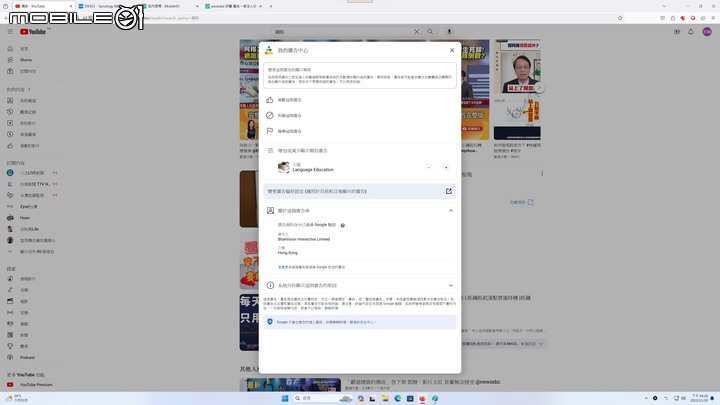The image size is (720, 405).
Task: Click the report-this-ad flag icon
Action: pos(270,131)
